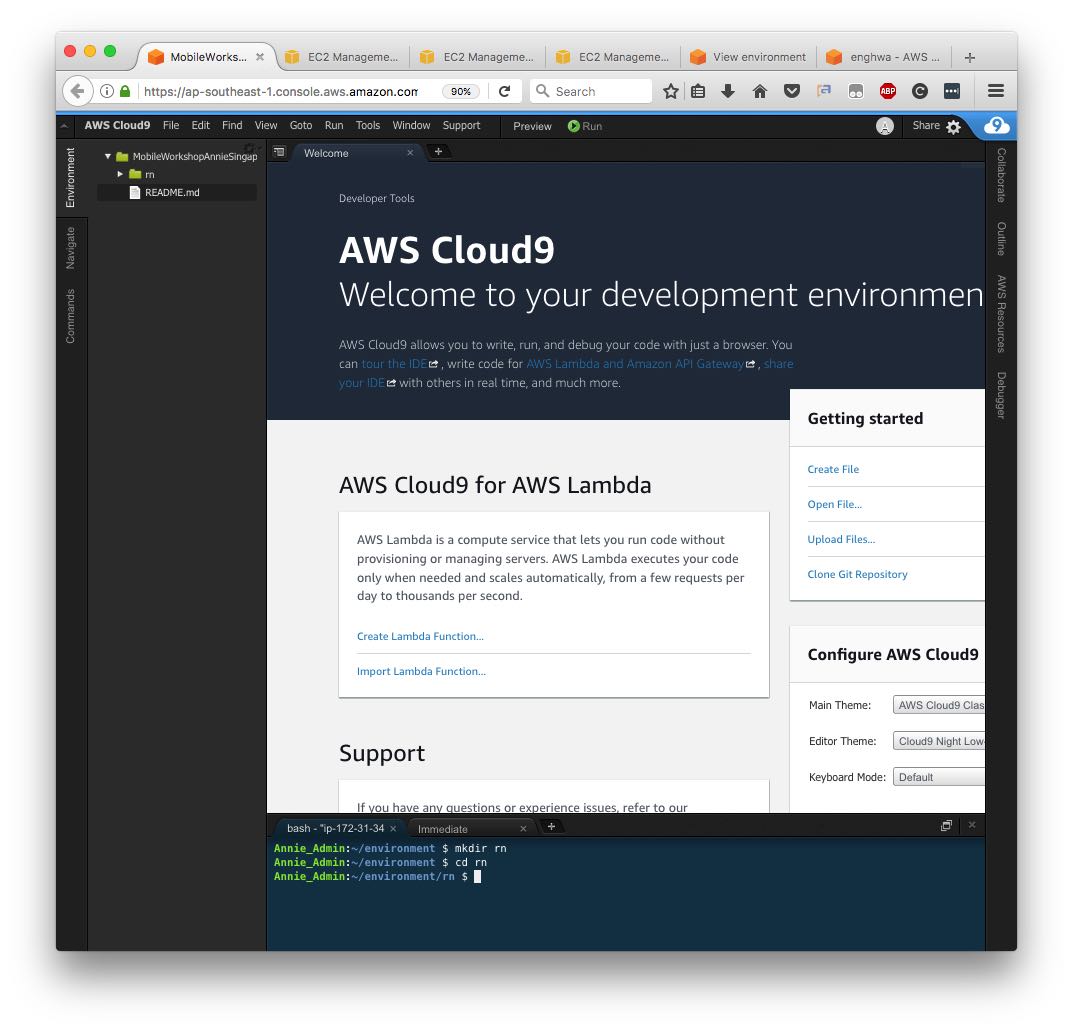Go to browser home icon
1073x1031 pixels.
pos(760,91)
